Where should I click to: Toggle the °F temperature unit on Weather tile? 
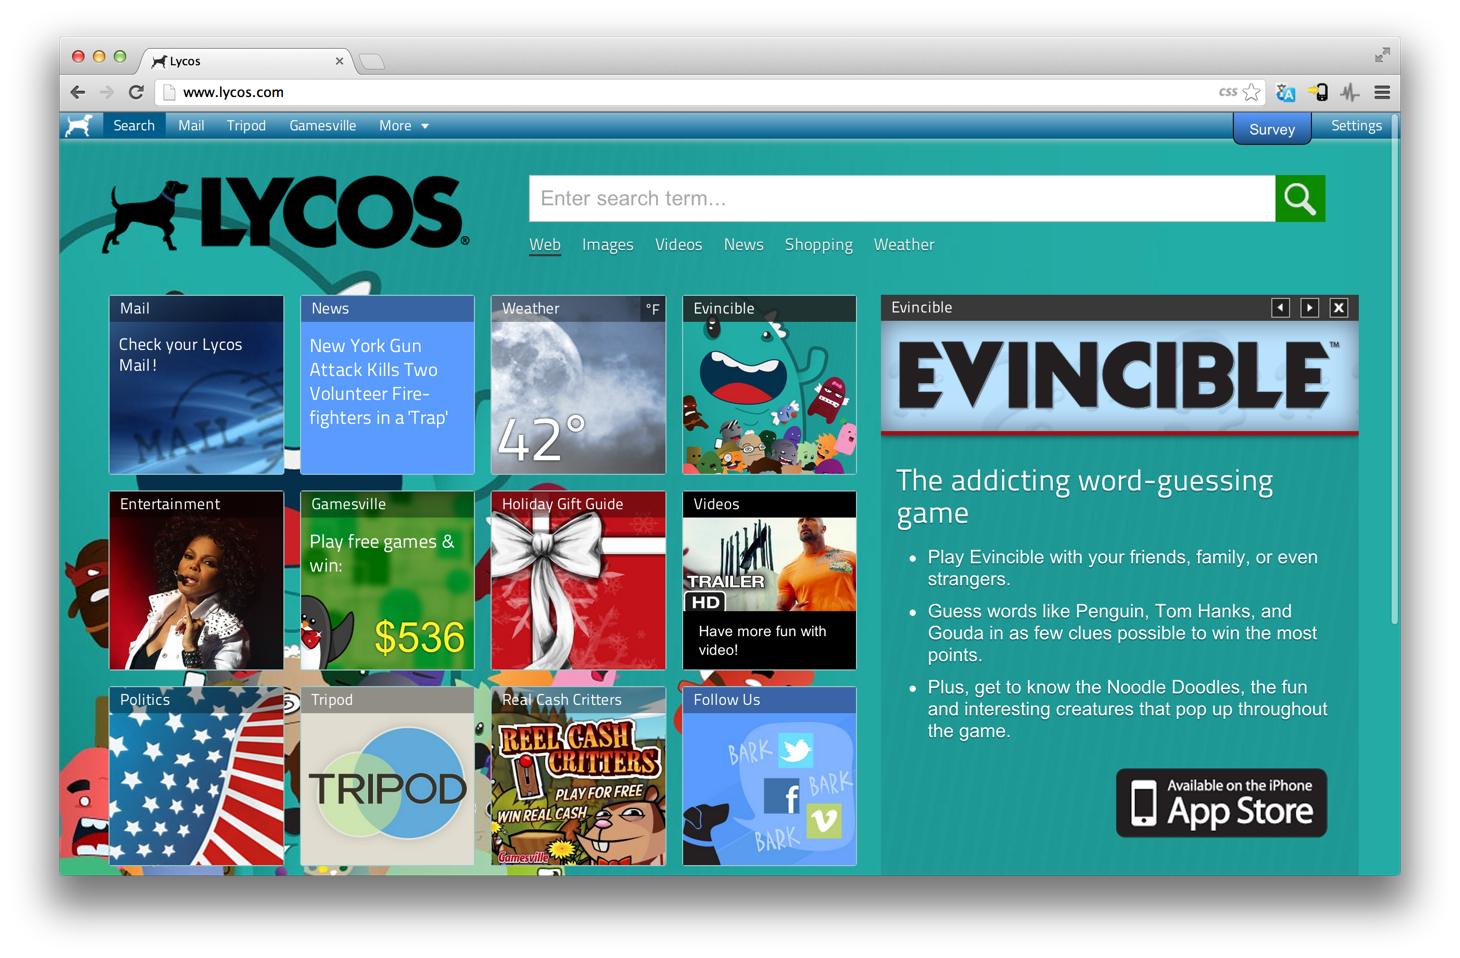pos(652,309)
